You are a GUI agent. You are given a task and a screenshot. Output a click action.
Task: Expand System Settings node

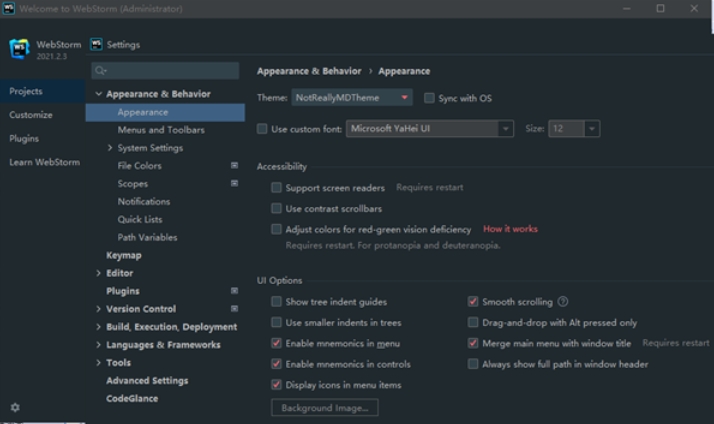110,148
